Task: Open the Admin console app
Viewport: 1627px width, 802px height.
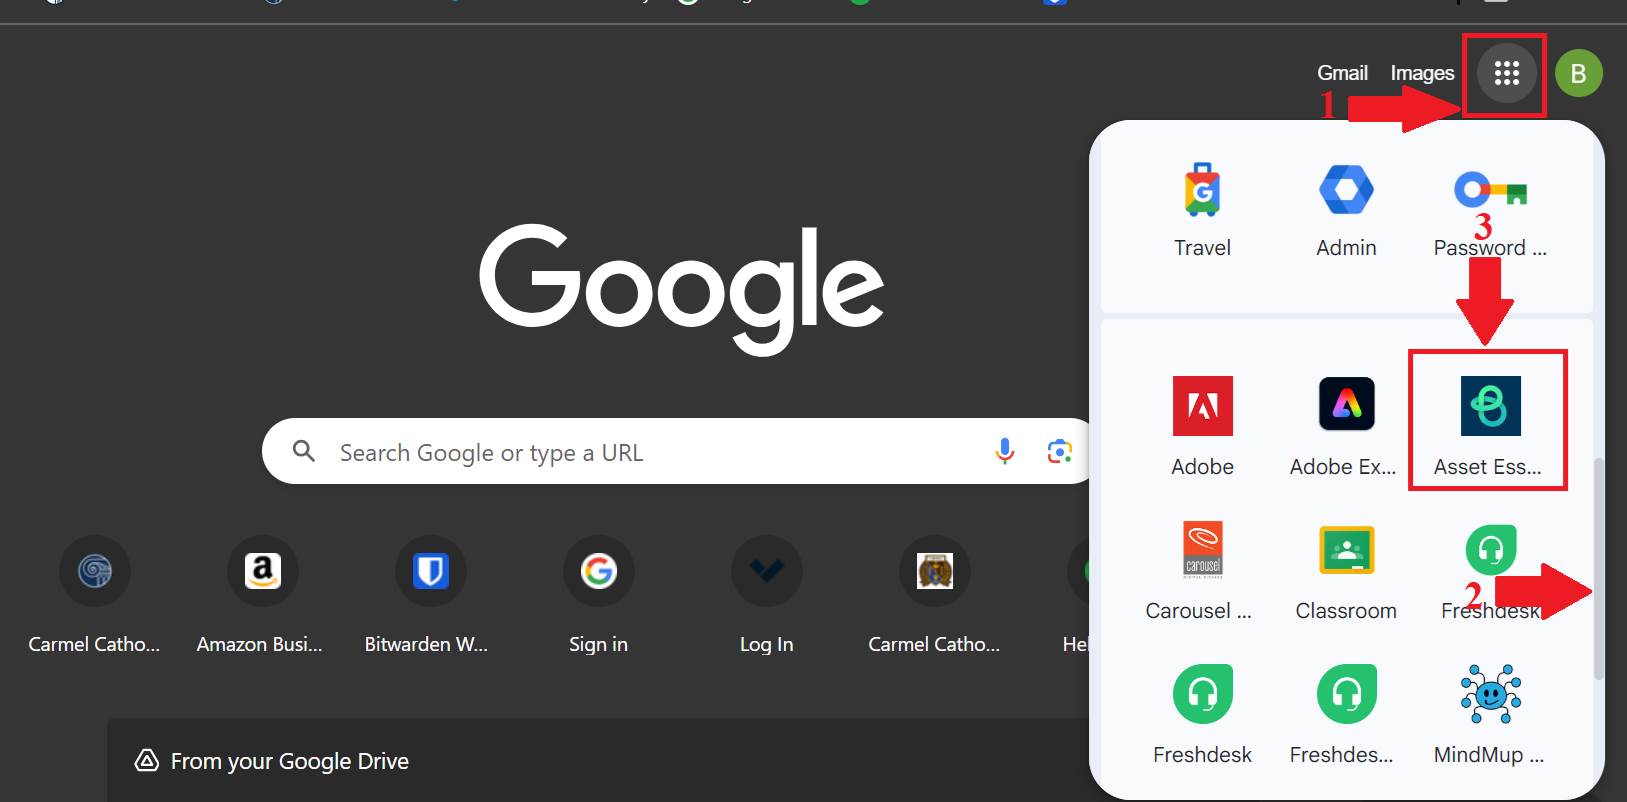Action: 1346,211
